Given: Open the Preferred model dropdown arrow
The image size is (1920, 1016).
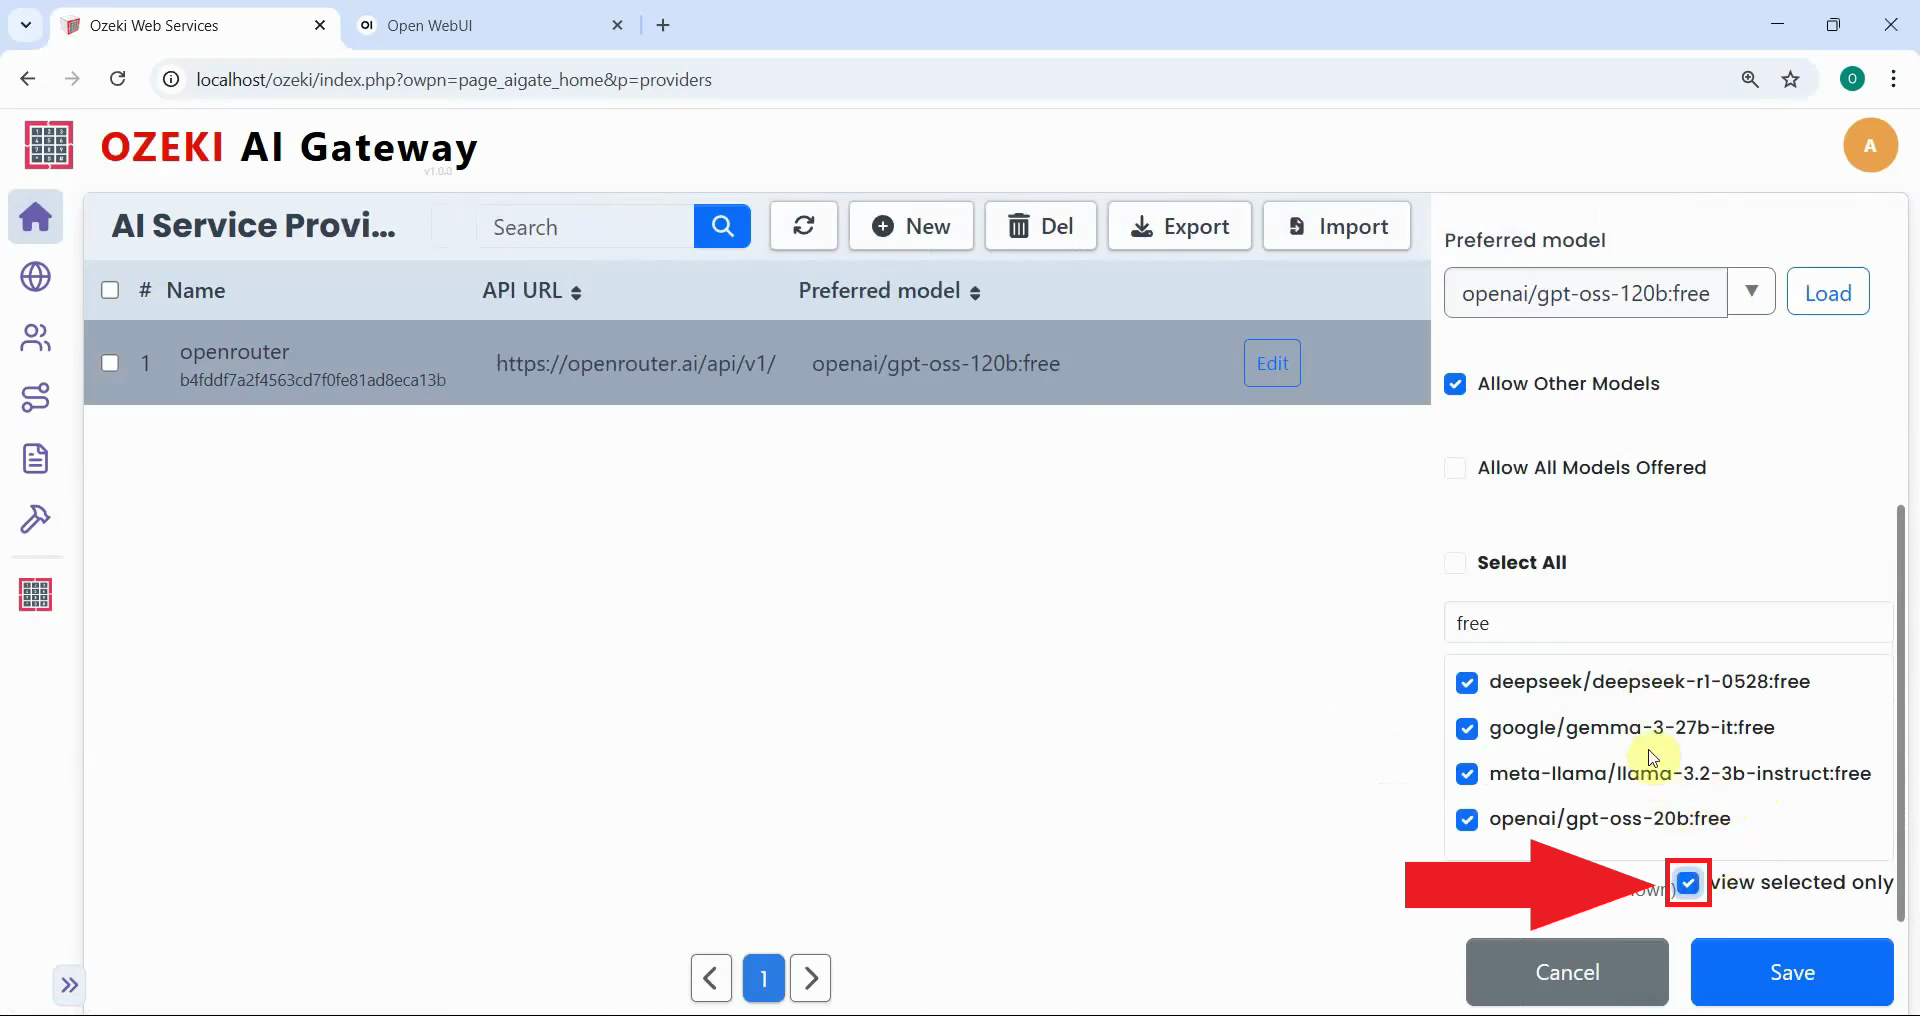Looking at the screenshot, I should 1751,292.
